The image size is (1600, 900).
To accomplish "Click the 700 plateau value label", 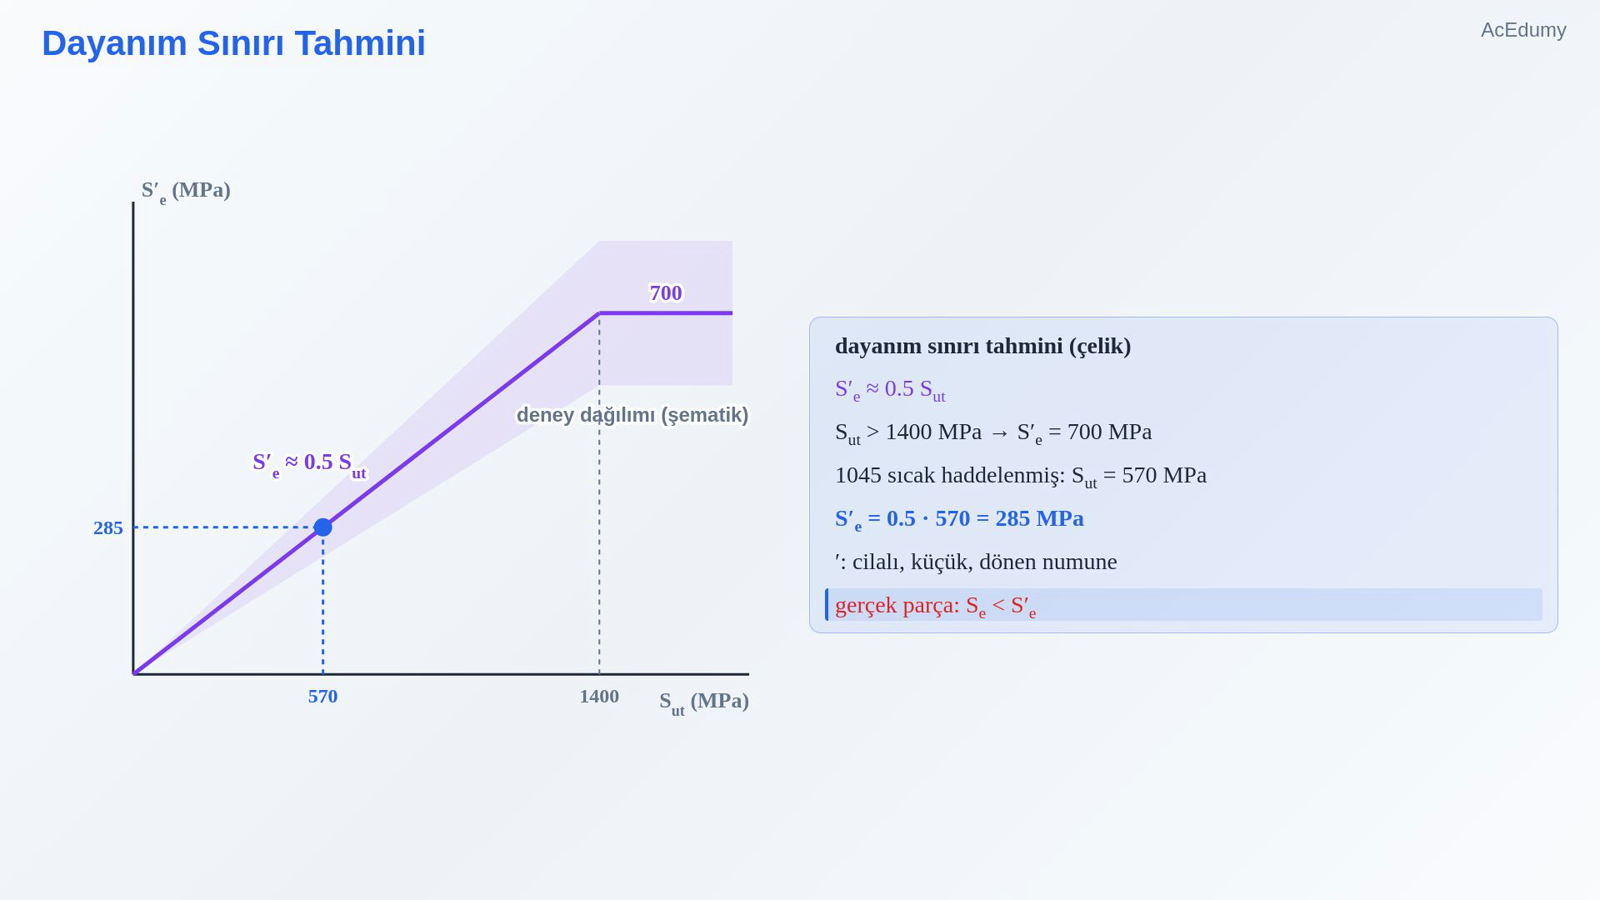I will pos(666,293).
